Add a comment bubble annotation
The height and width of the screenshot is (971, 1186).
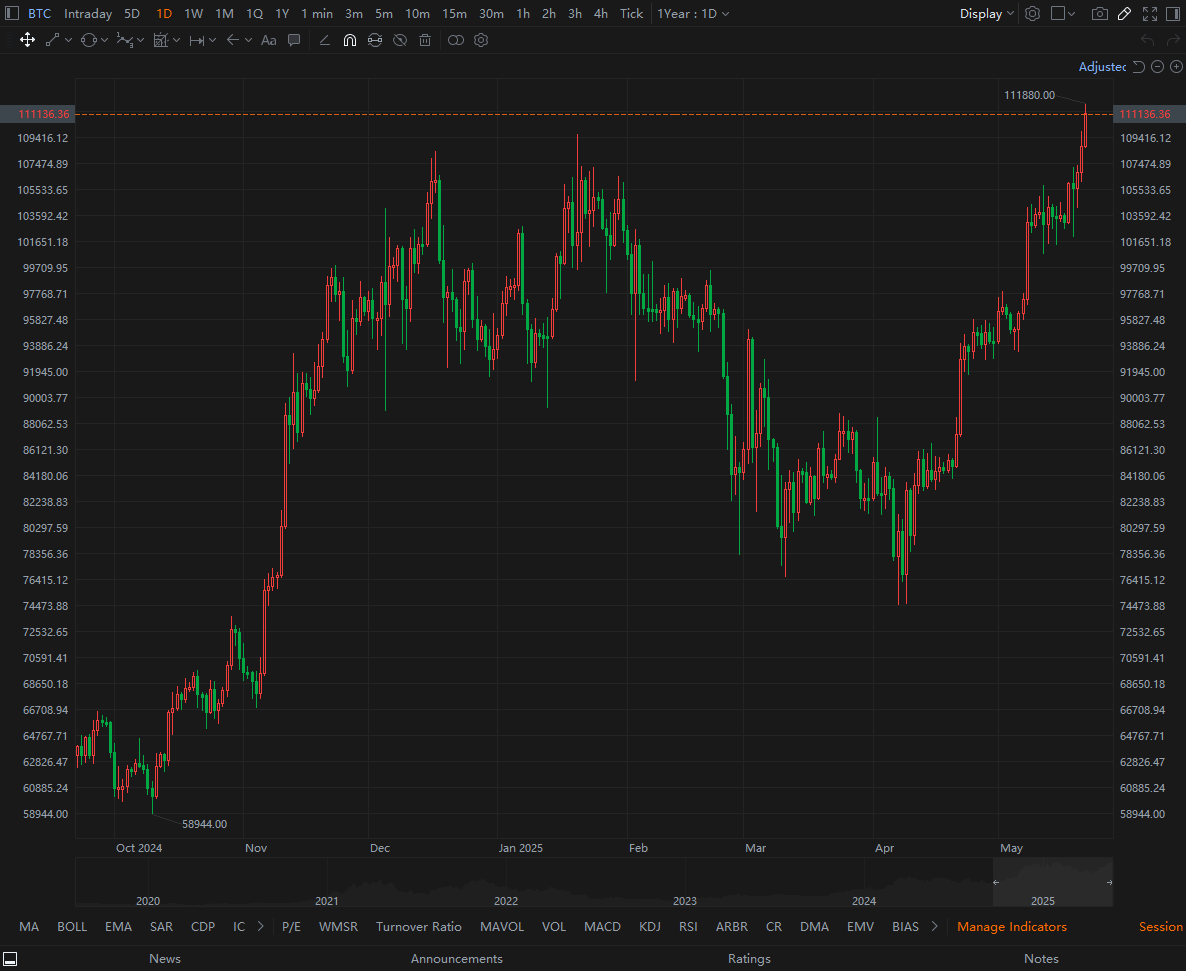294,40
